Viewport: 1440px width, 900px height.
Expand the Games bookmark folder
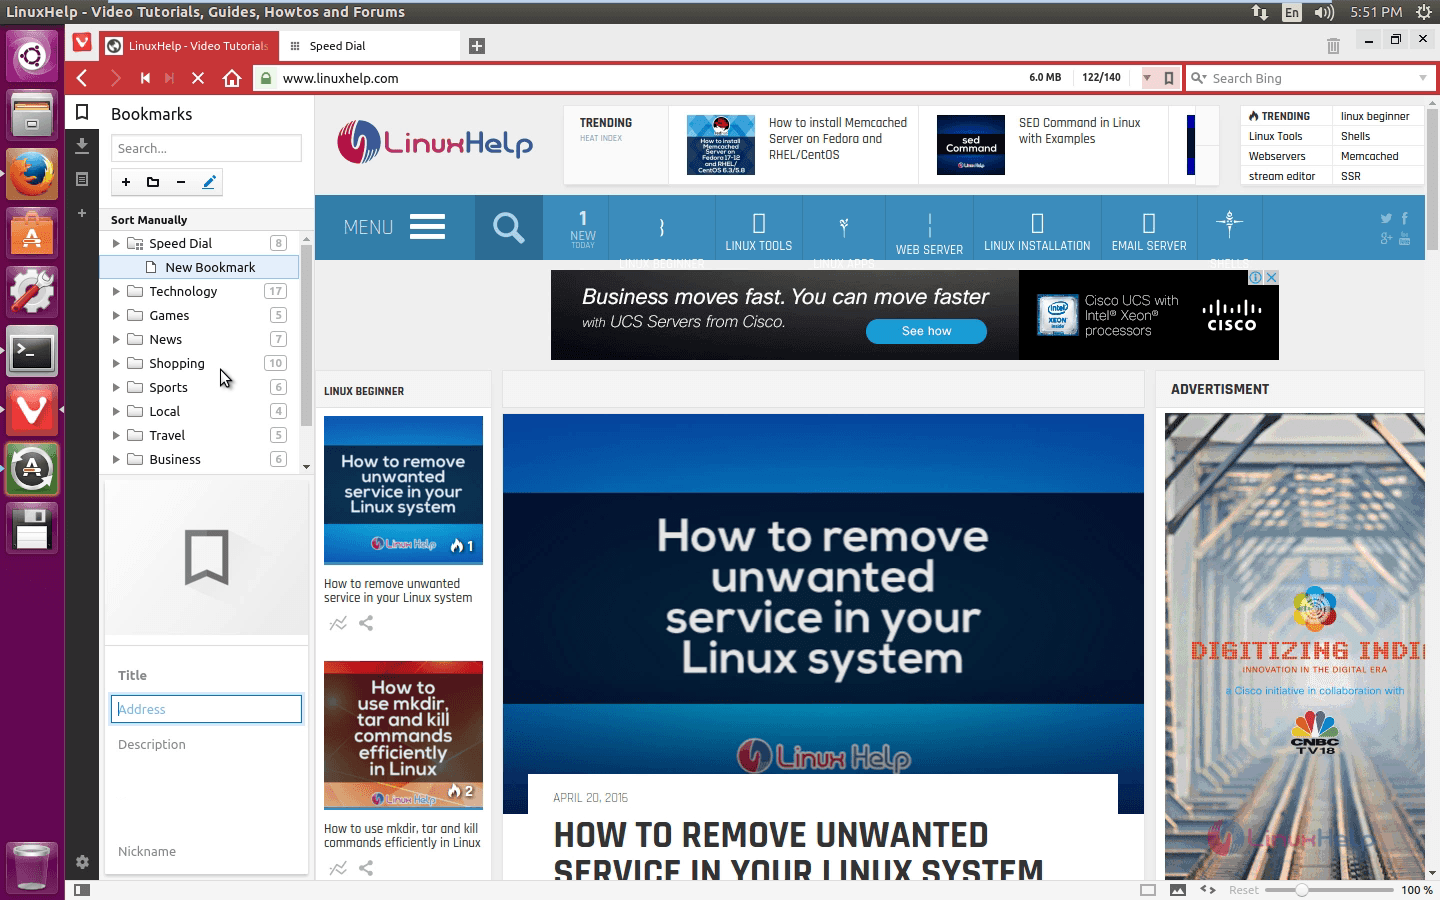click(x=116, y=315)
